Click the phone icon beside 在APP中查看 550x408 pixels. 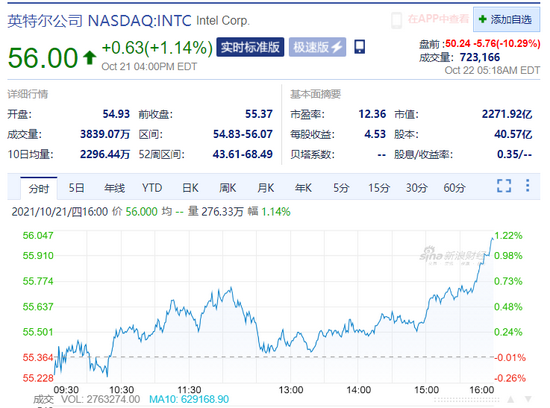coord(396,20)
